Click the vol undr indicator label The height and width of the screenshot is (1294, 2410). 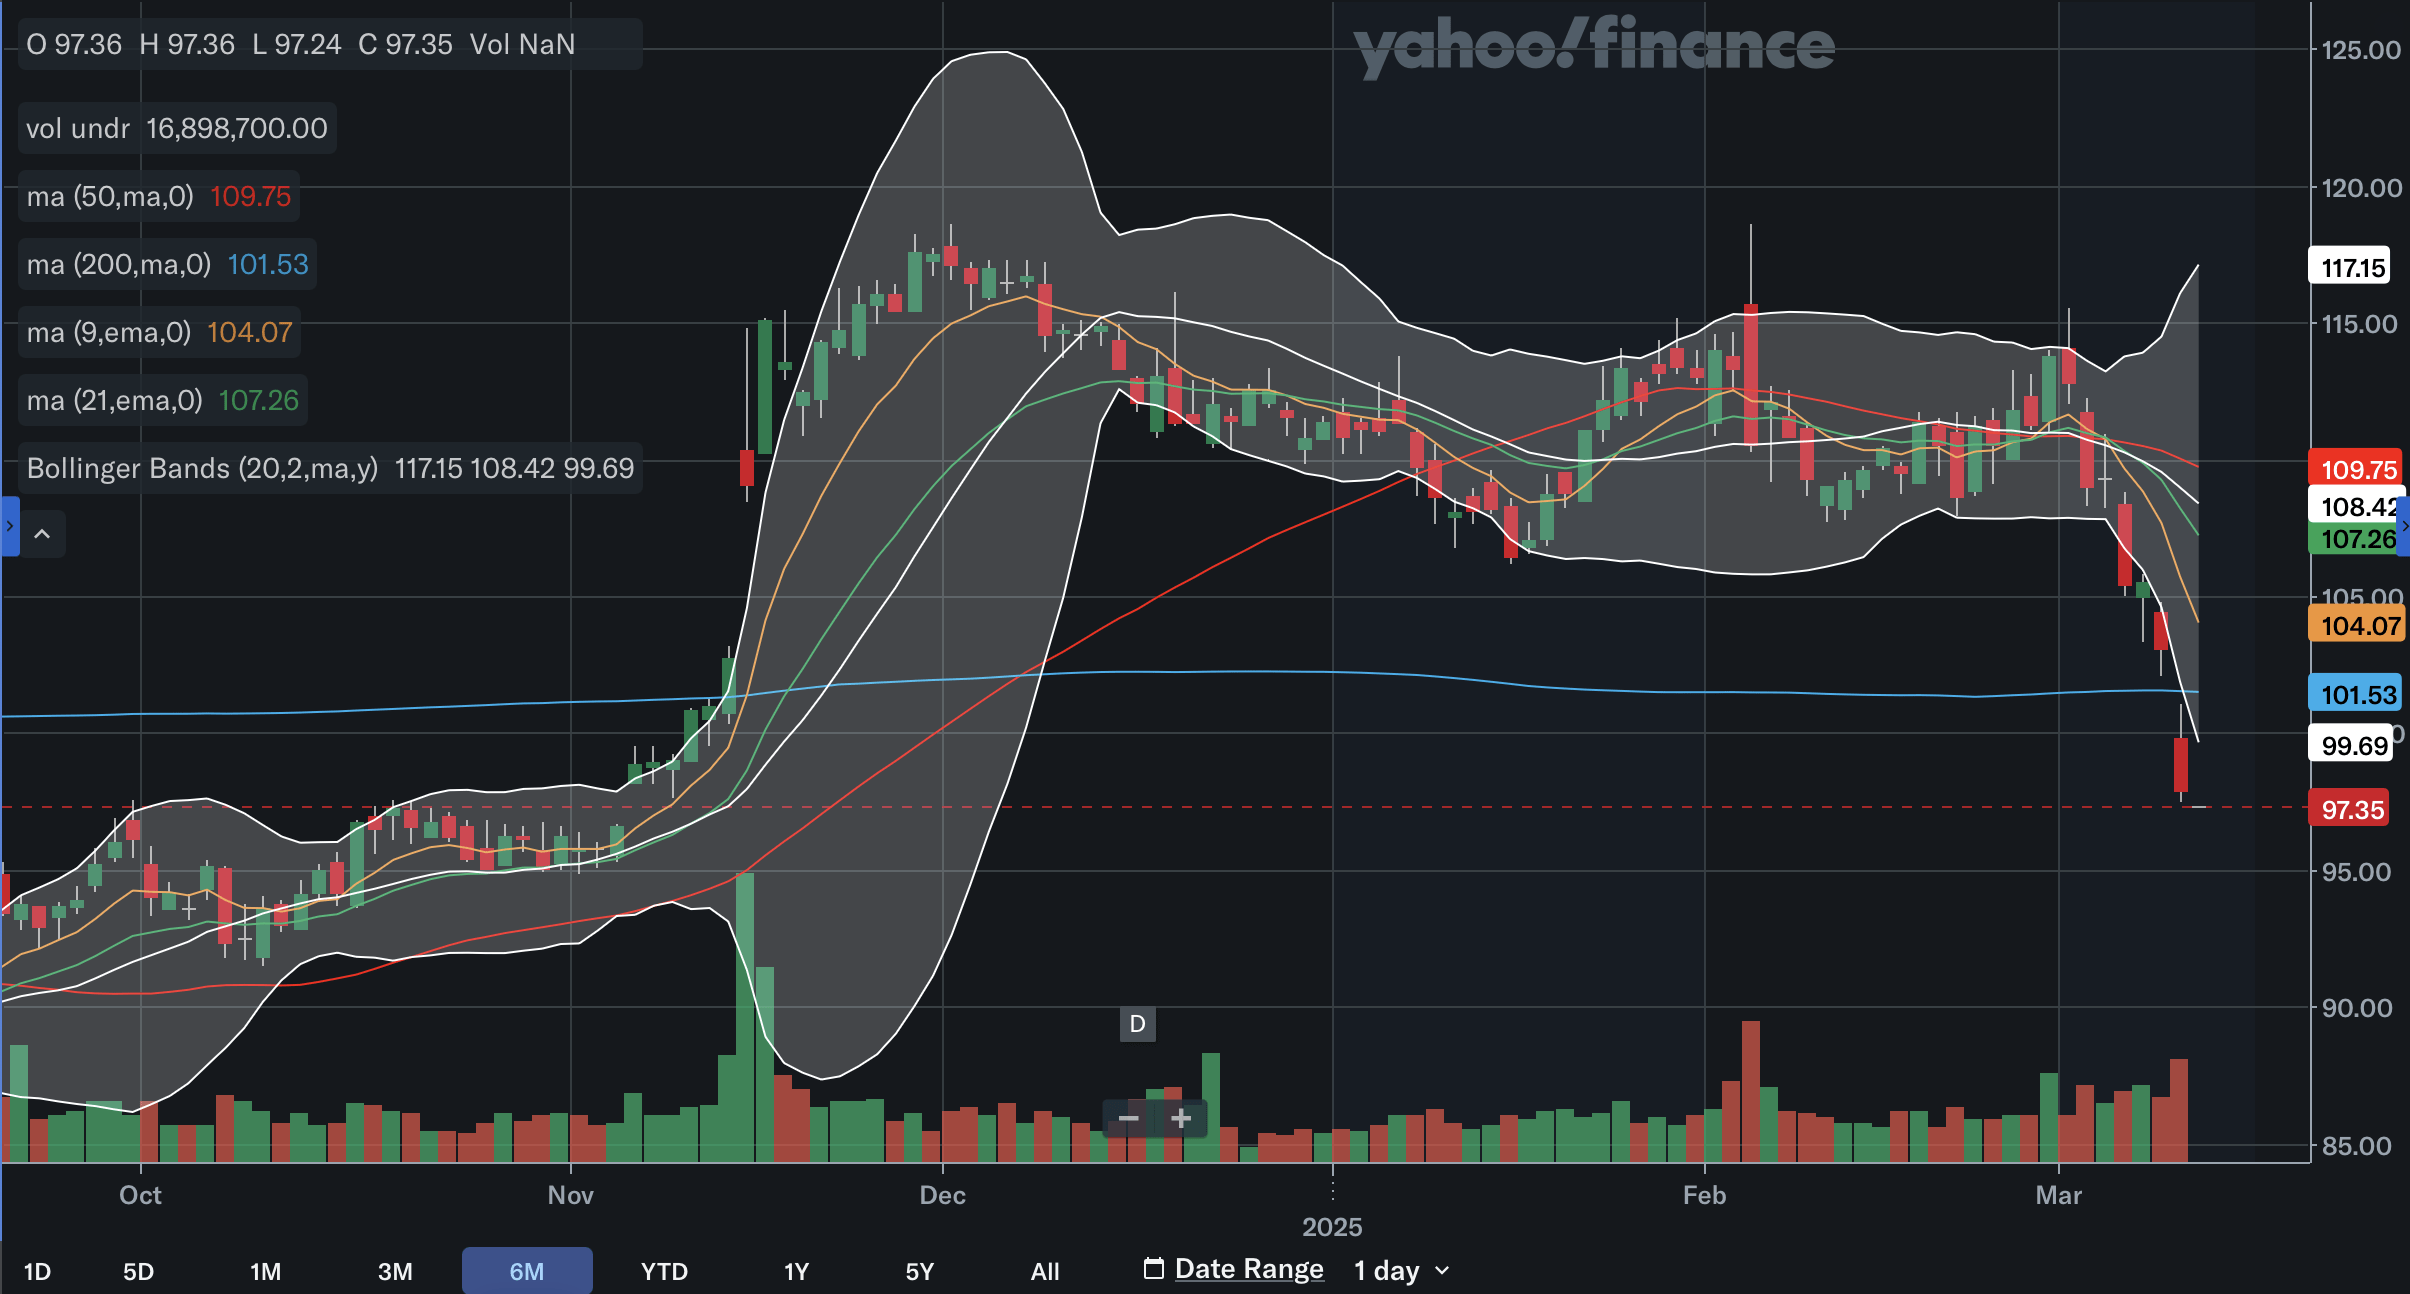(x=177, y=128)
